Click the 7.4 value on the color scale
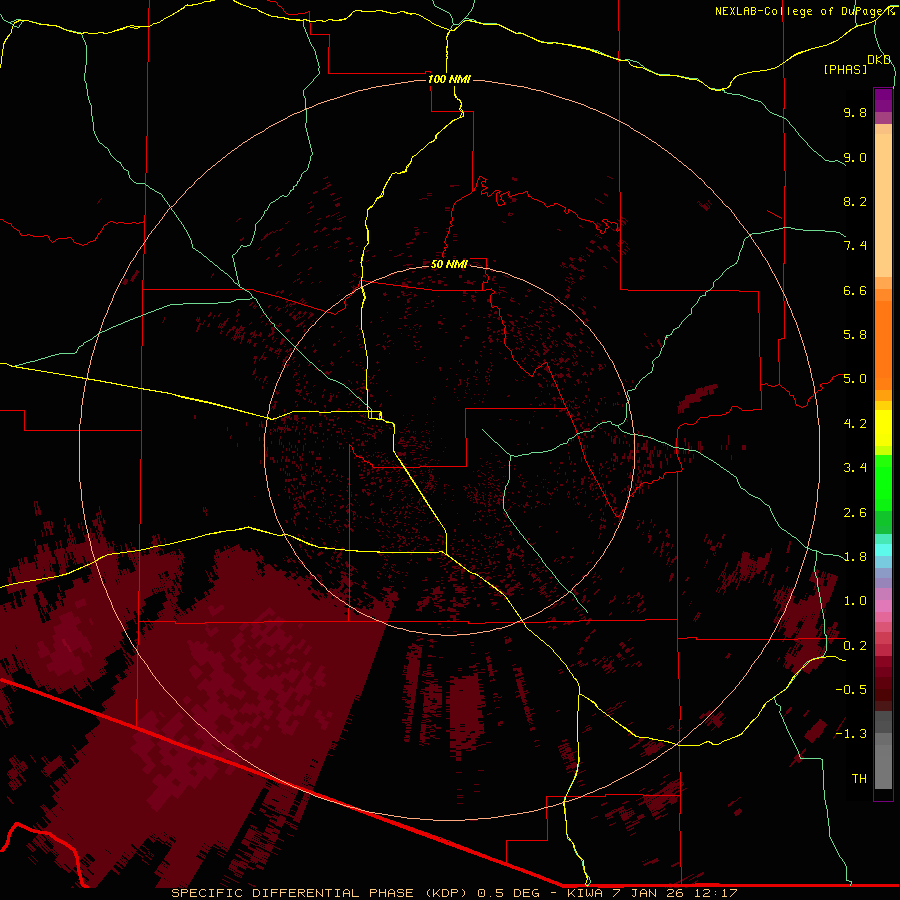The image size is (900, 900). (x=855, y=246)
